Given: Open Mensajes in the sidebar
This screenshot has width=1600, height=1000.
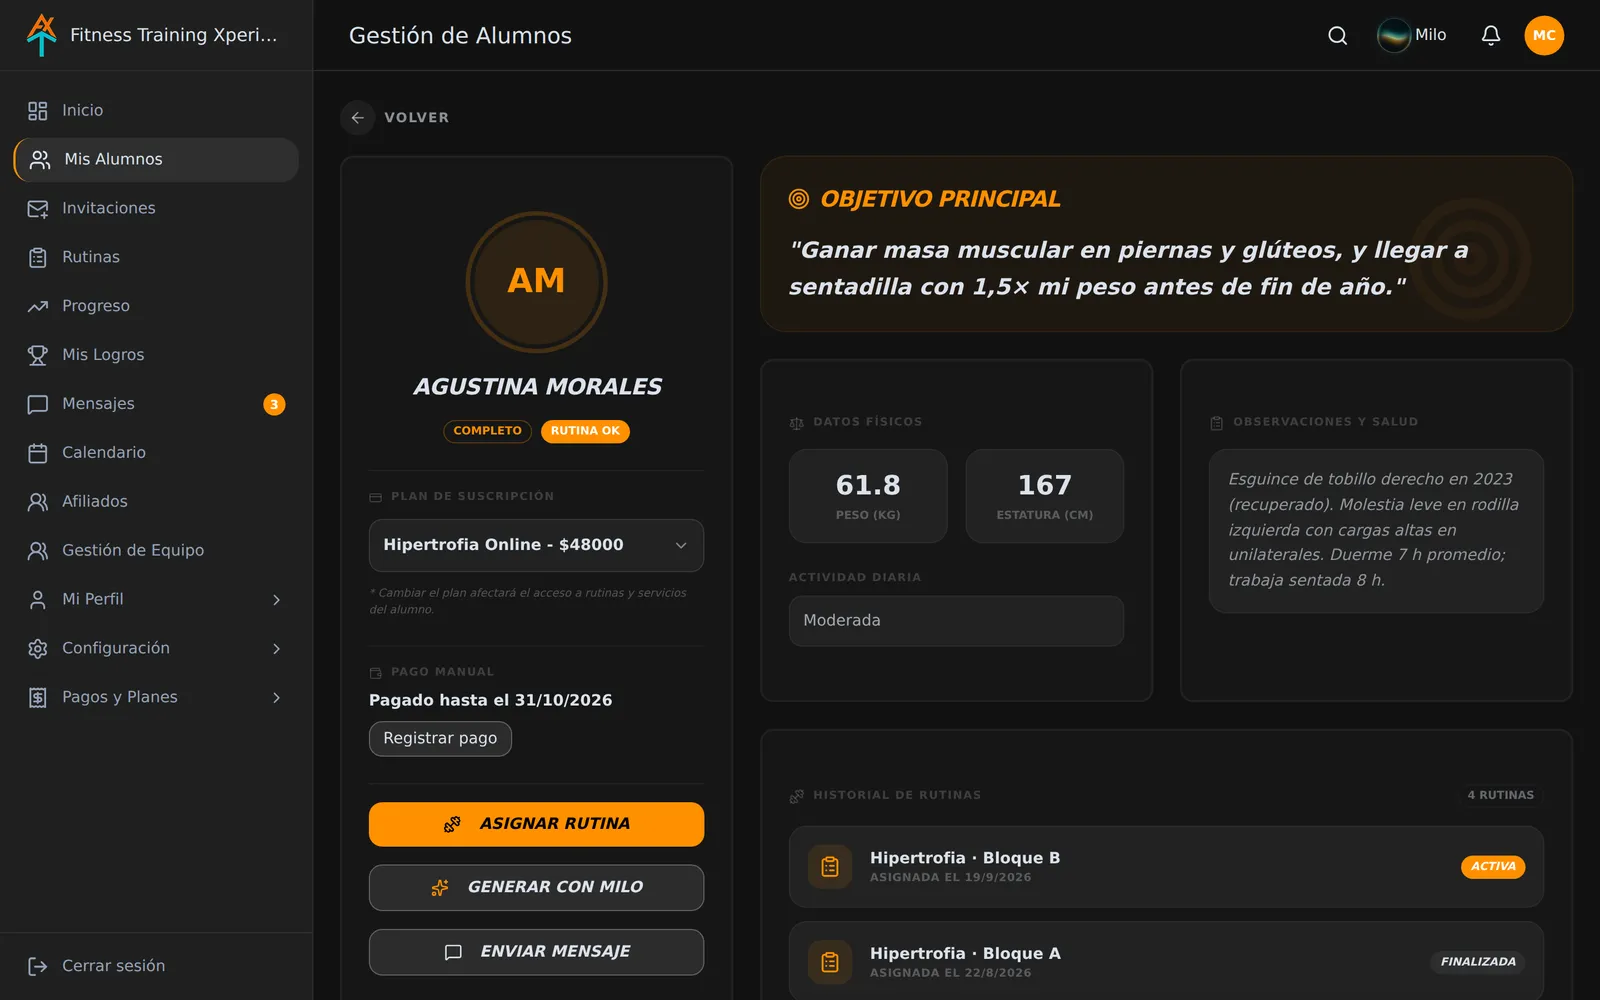Looking at the screenshot, I should tap(156, 404).
